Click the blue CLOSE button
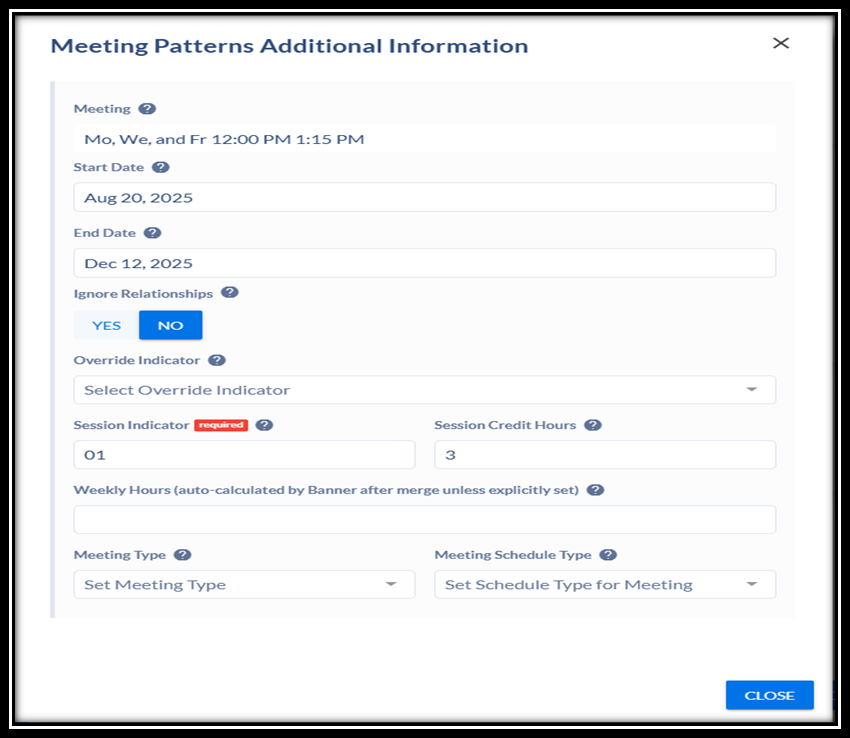Image resolution: width=850 pixels, height=738 pixels. pyautogui.click(x=770, y=695)
